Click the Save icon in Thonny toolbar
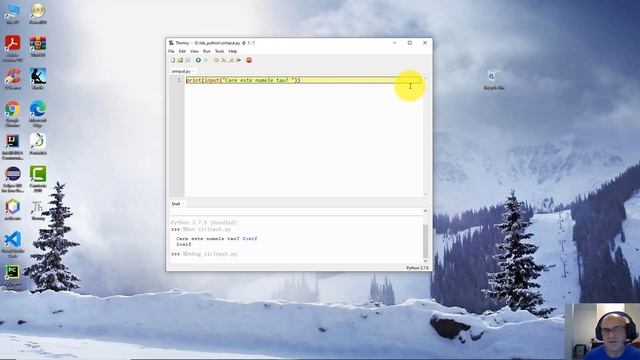The image size is (640, 360). pyautogui.click(x=188, y=60)
